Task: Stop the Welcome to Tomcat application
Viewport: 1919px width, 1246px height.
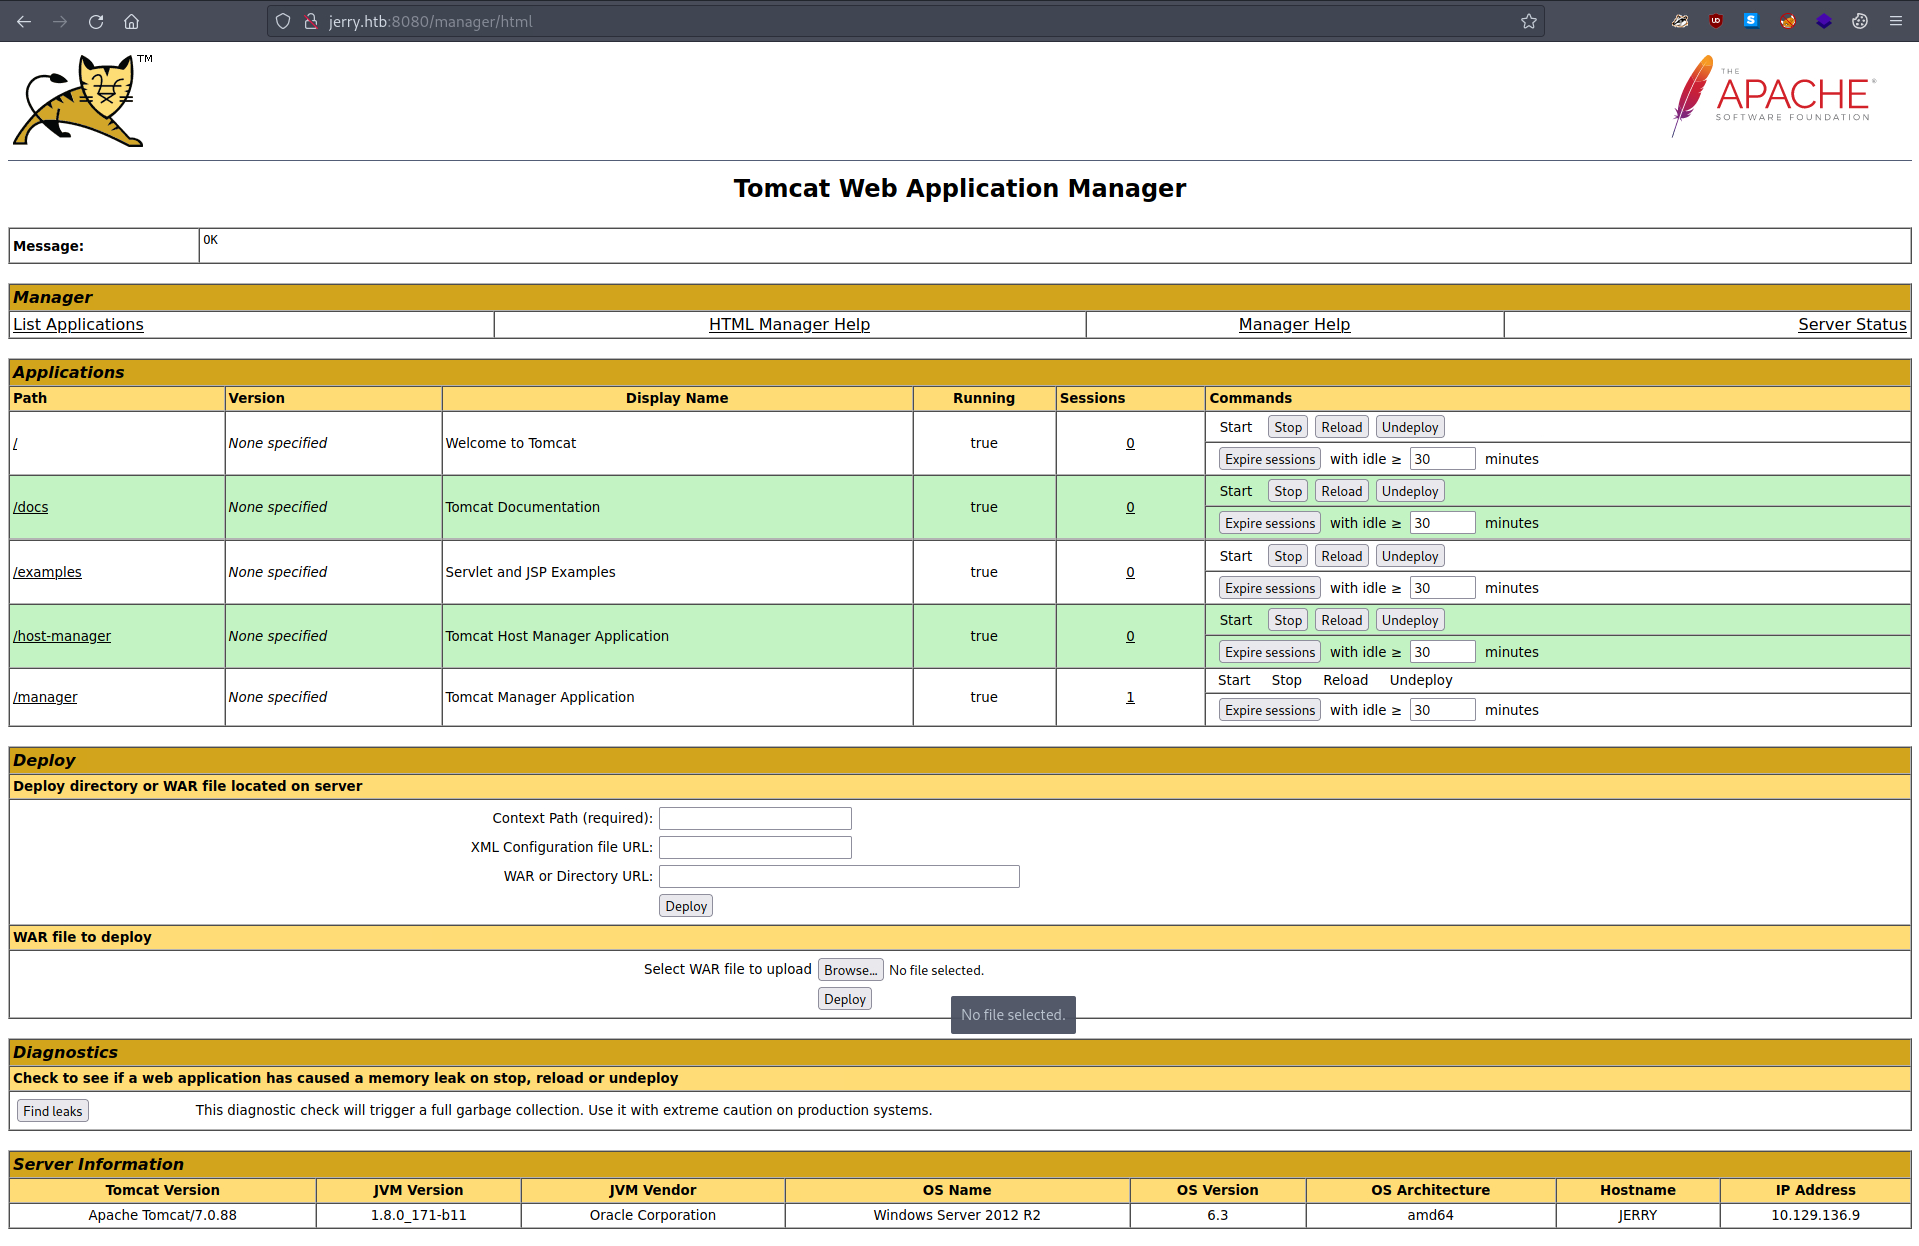Action: click(x=1288, y=427)
